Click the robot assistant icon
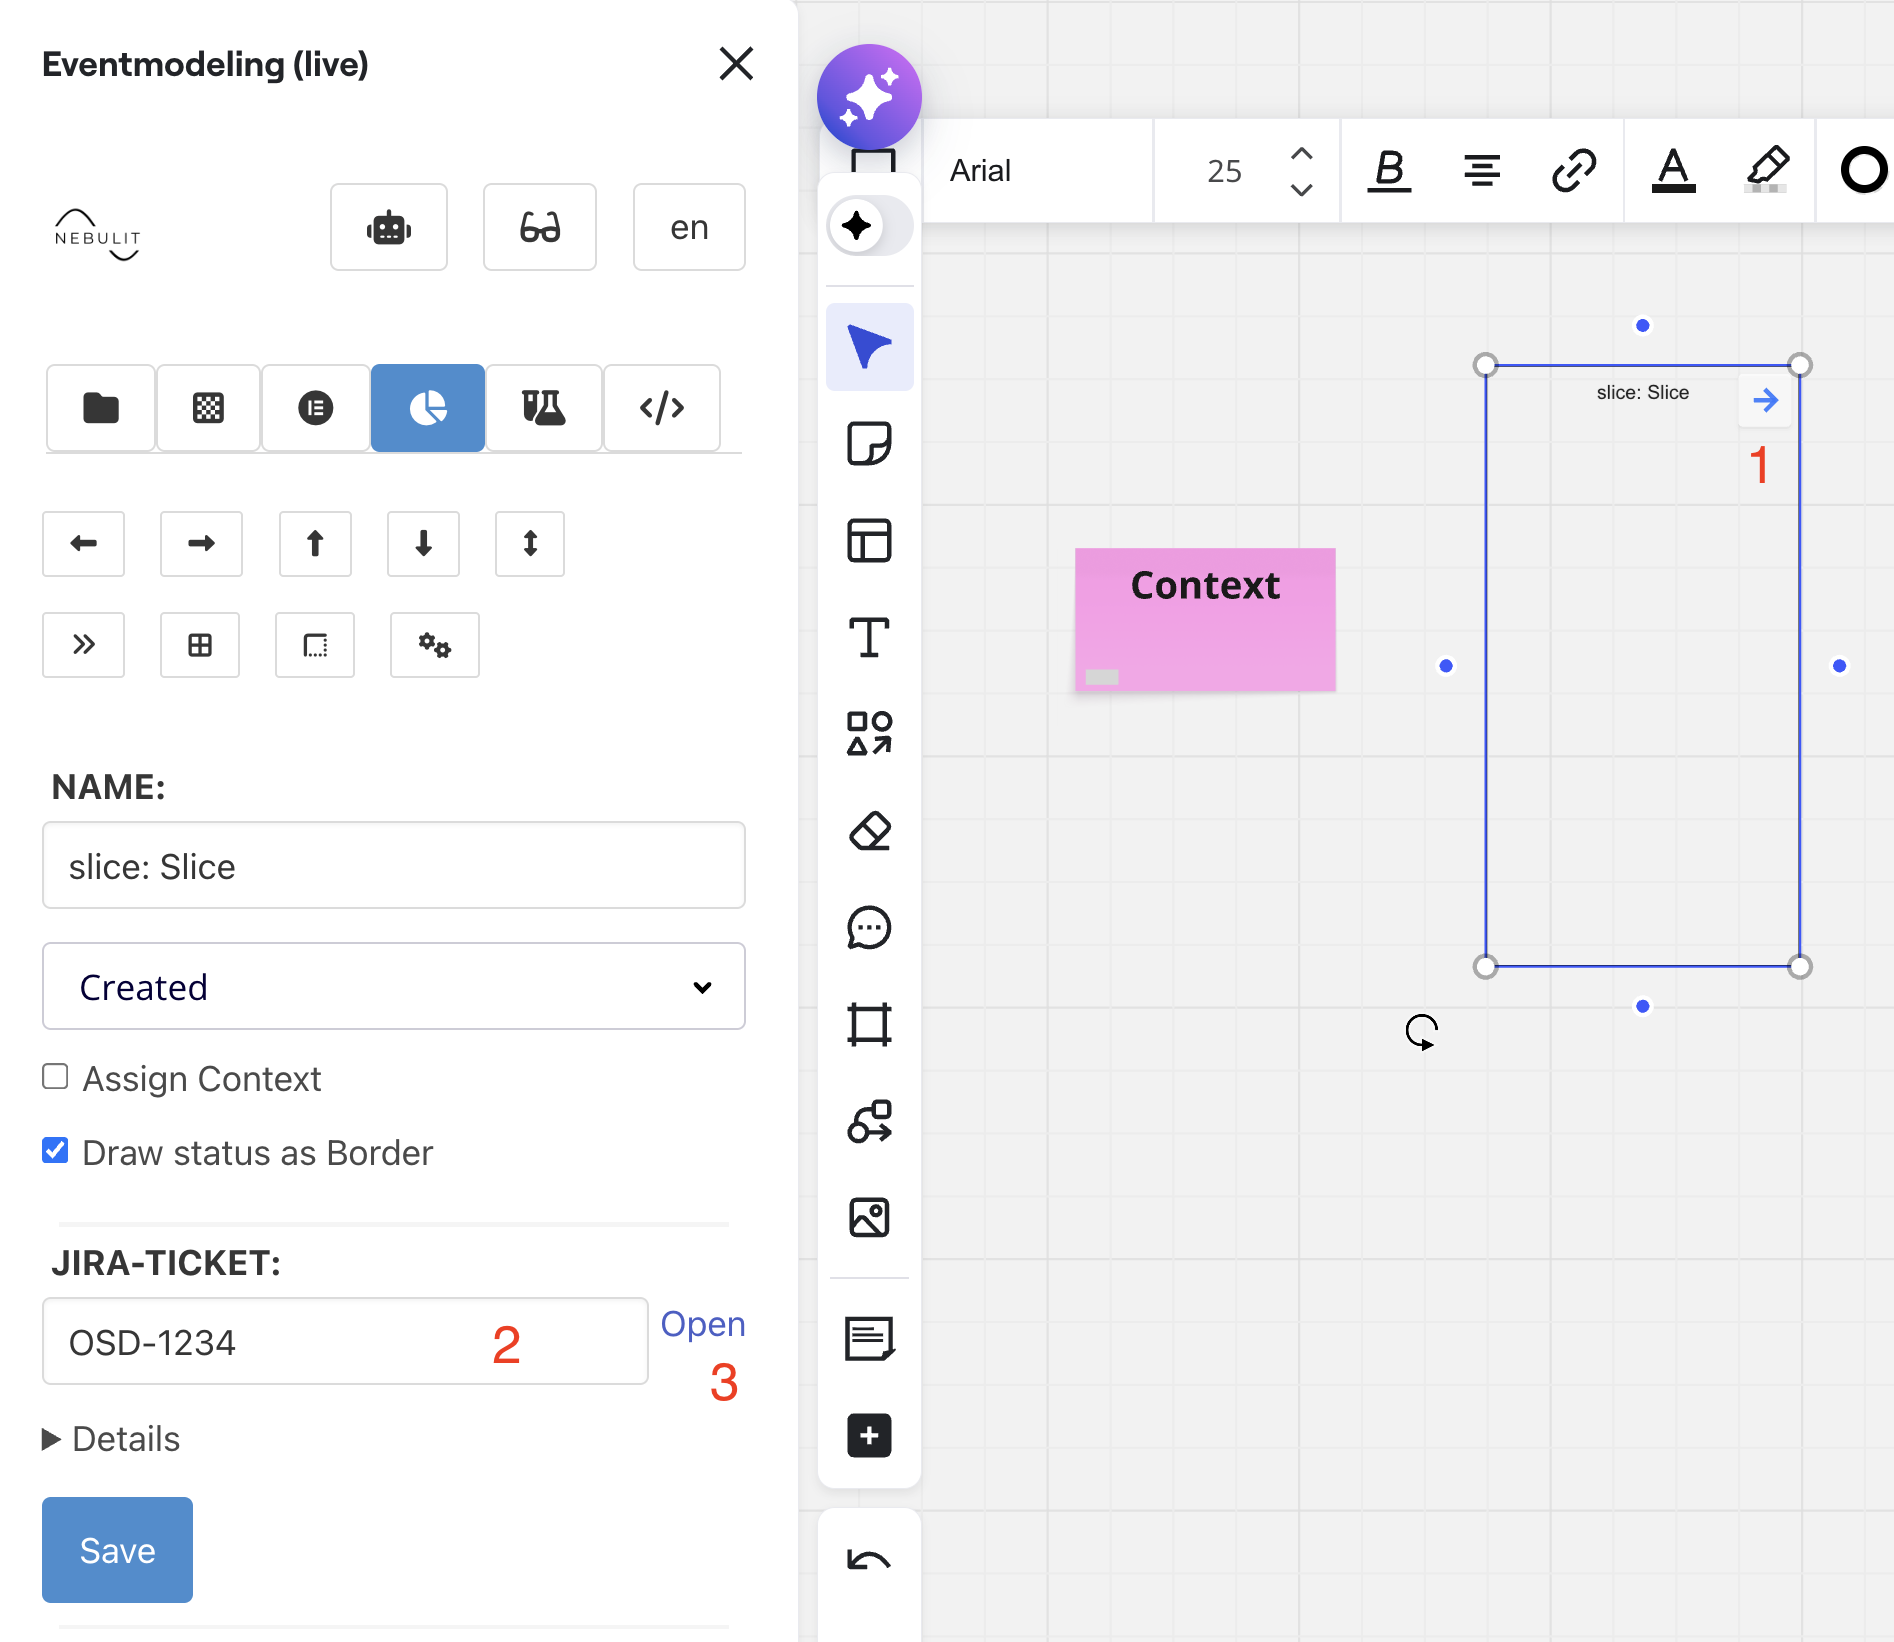1894x1642 pixels. tap(389, 228)
